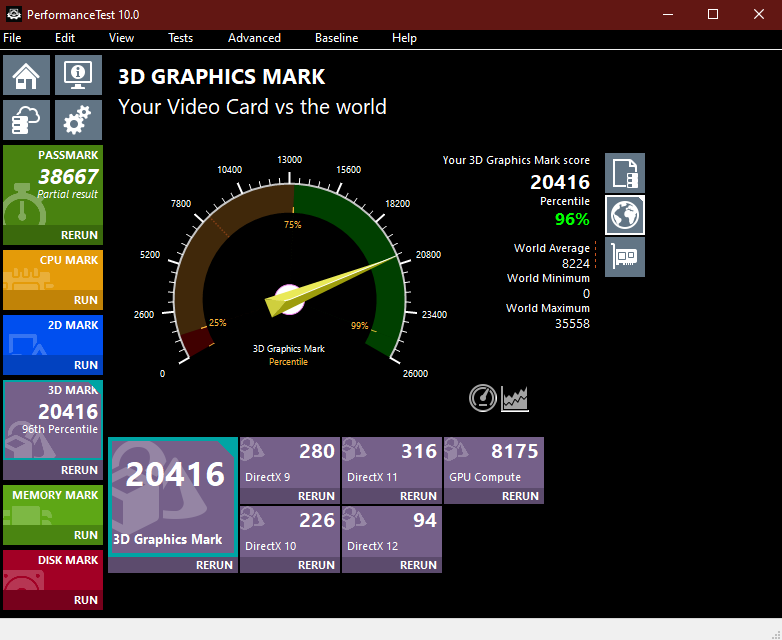782x640 pixels.
Task: Select the CPU Mark tile
Action: (x=53, y=270)
